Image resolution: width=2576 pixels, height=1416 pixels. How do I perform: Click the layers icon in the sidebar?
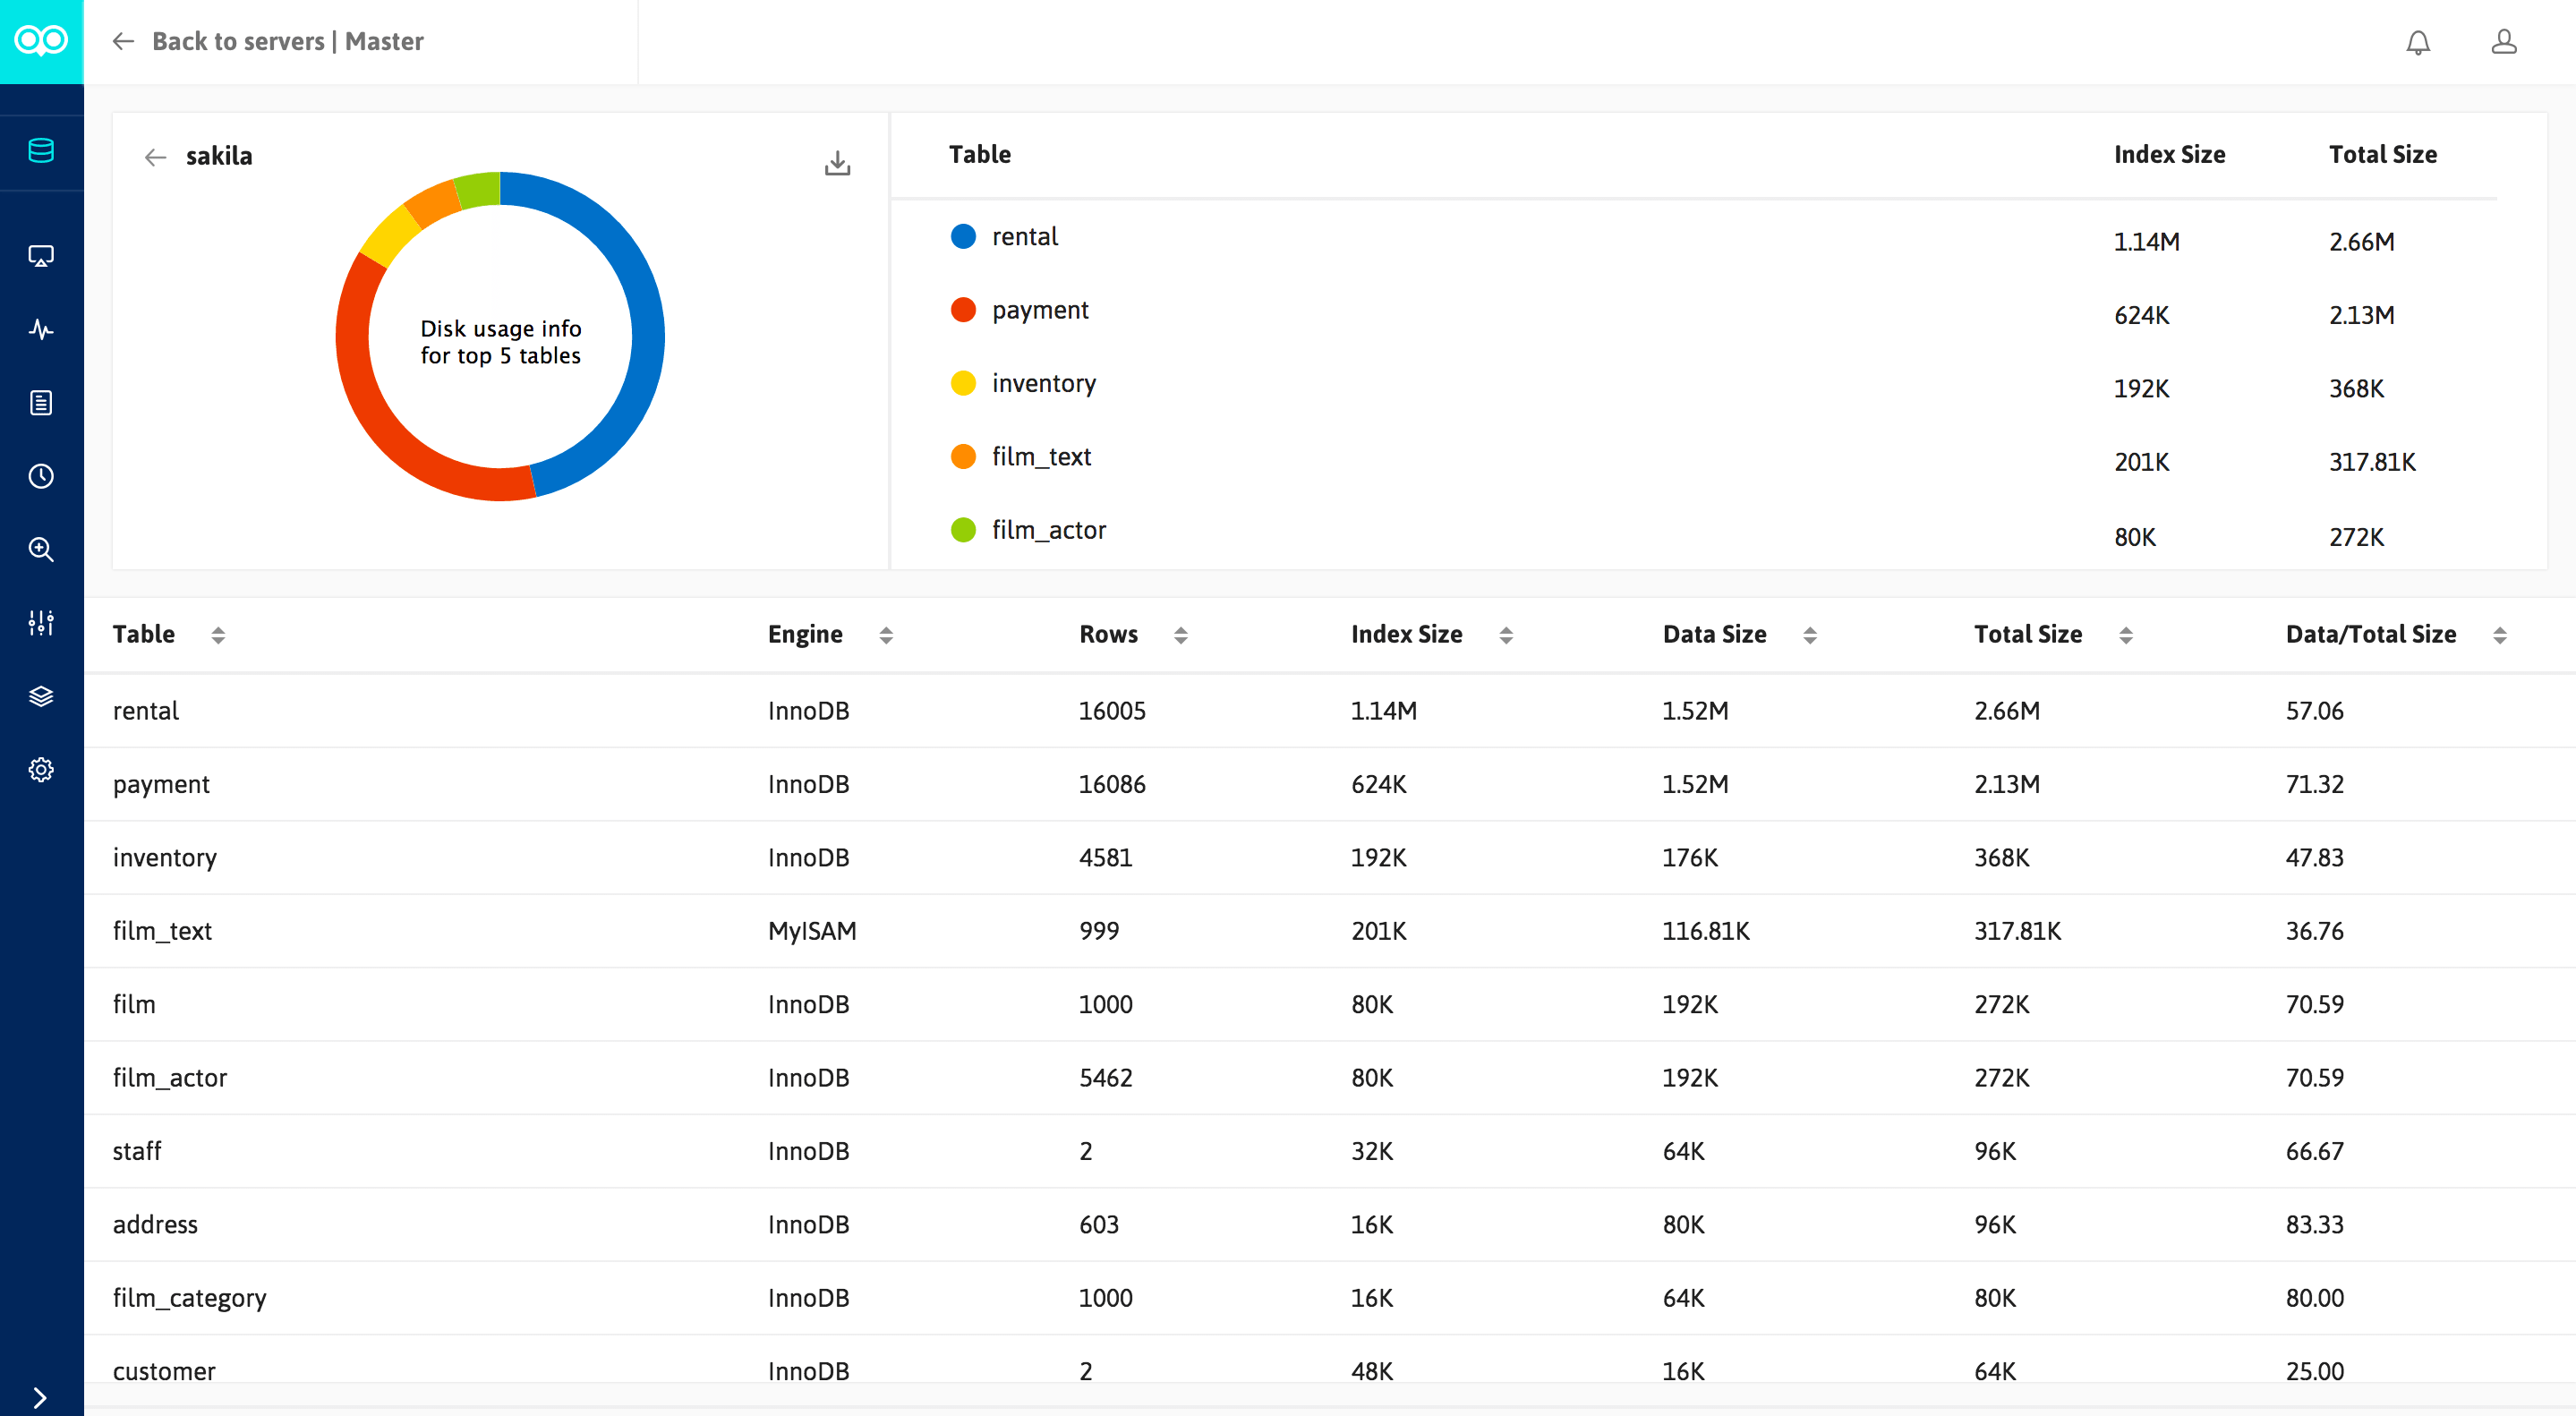[41, 696]
